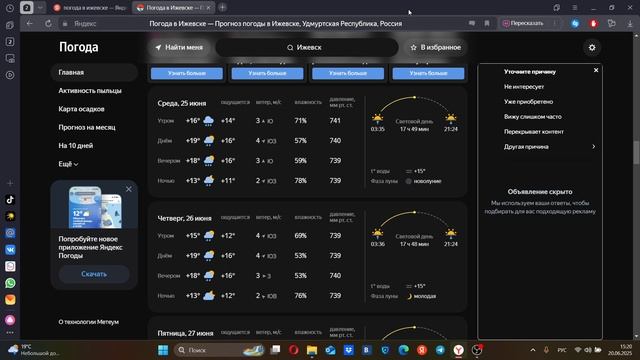This screenshot has width=640, height=360.
Task: Open the orange Yandex Mail envelope icon
Action: (10, 300)
